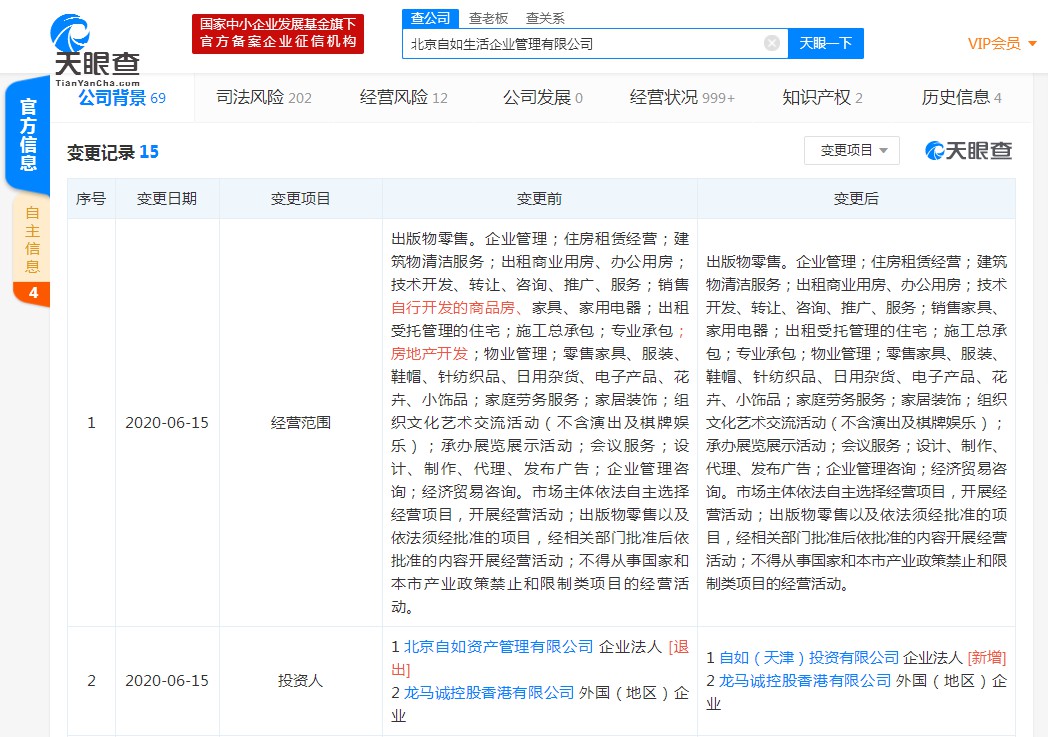Screen dimensions: 1048x737
Task: Click the 变更记录 15 section heading
Action: 112,152
